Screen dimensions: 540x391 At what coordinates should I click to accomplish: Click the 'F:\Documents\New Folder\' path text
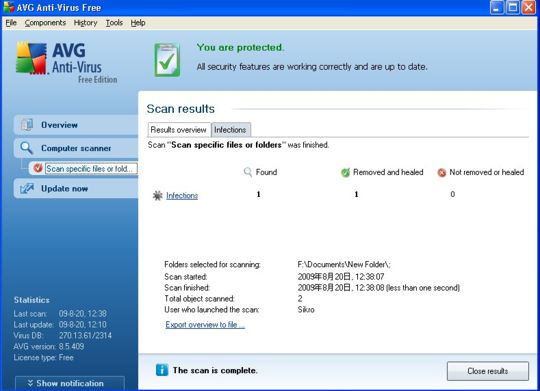point(344,265)
